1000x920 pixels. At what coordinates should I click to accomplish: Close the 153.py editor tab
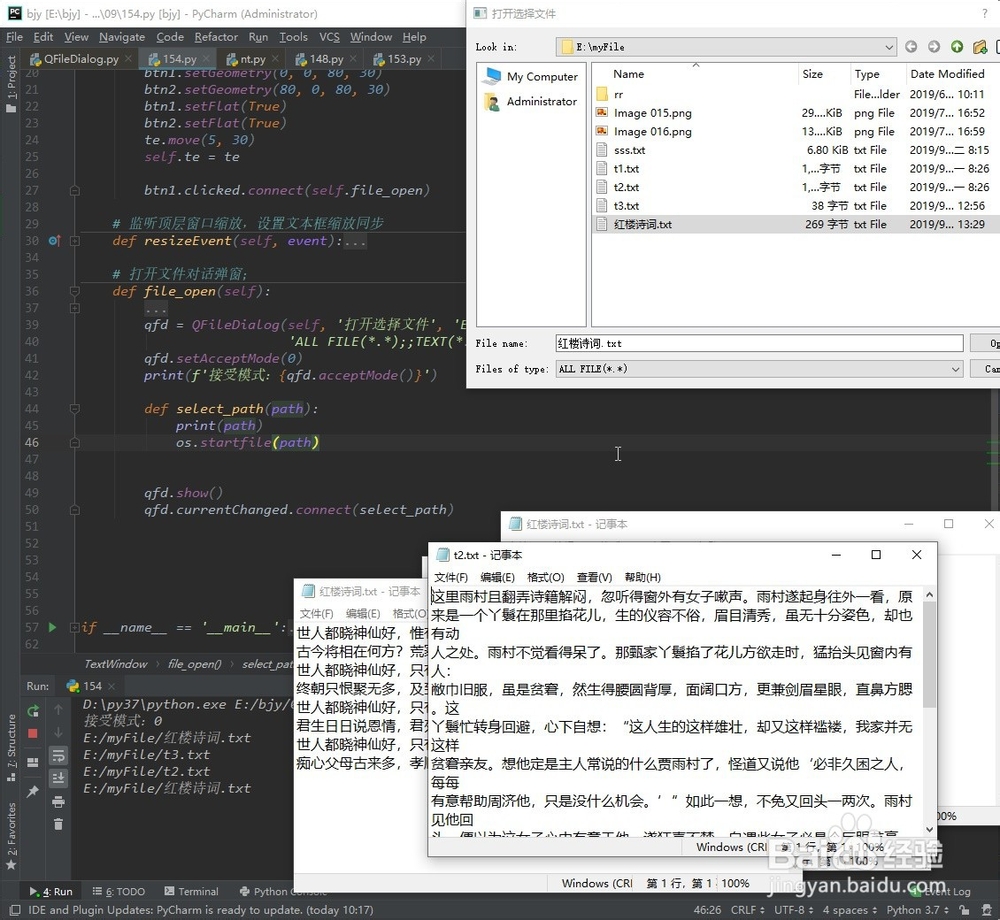(x=431, y=59)
